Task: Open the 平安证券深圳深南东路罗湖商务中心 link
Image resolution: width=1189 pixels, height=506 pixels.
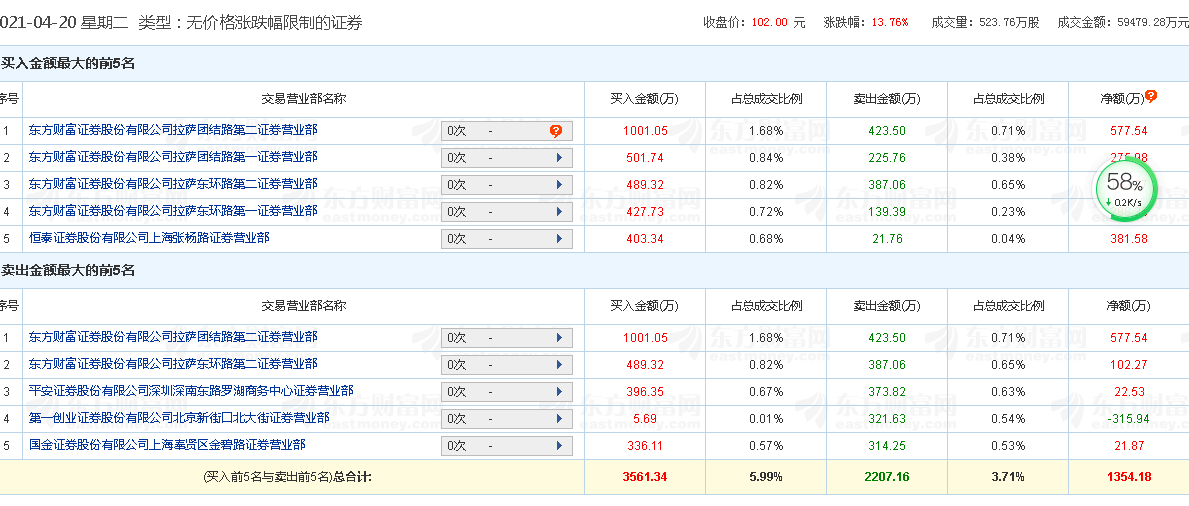Action: coord(191,391)
